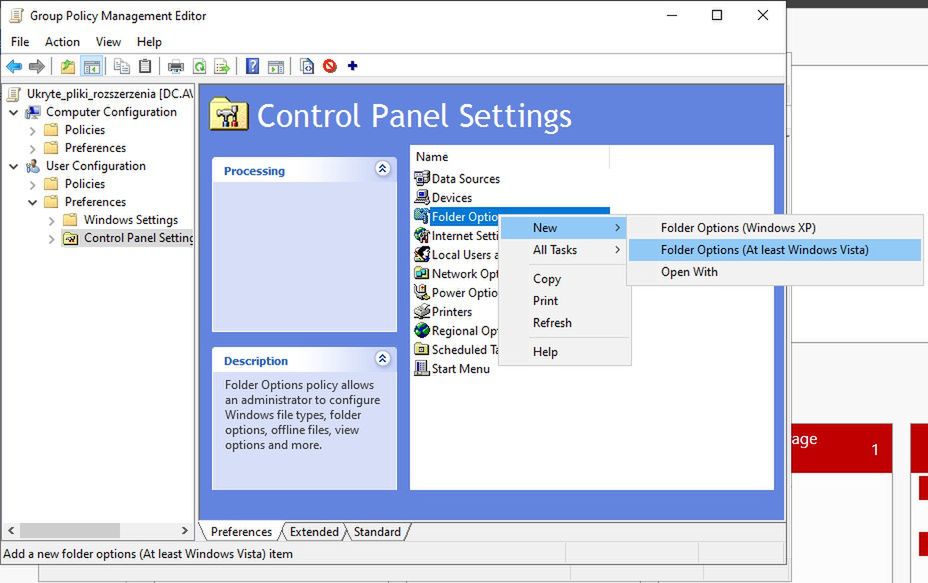Open the Help menu in menu bar
This screenshot has width=928, height=583.
149,42
